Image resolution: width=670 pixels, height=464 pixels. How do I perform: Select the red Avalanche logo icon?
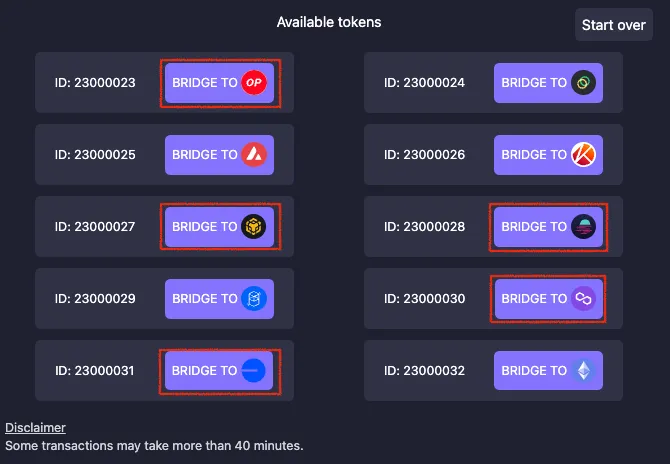[x=254, y=155]
